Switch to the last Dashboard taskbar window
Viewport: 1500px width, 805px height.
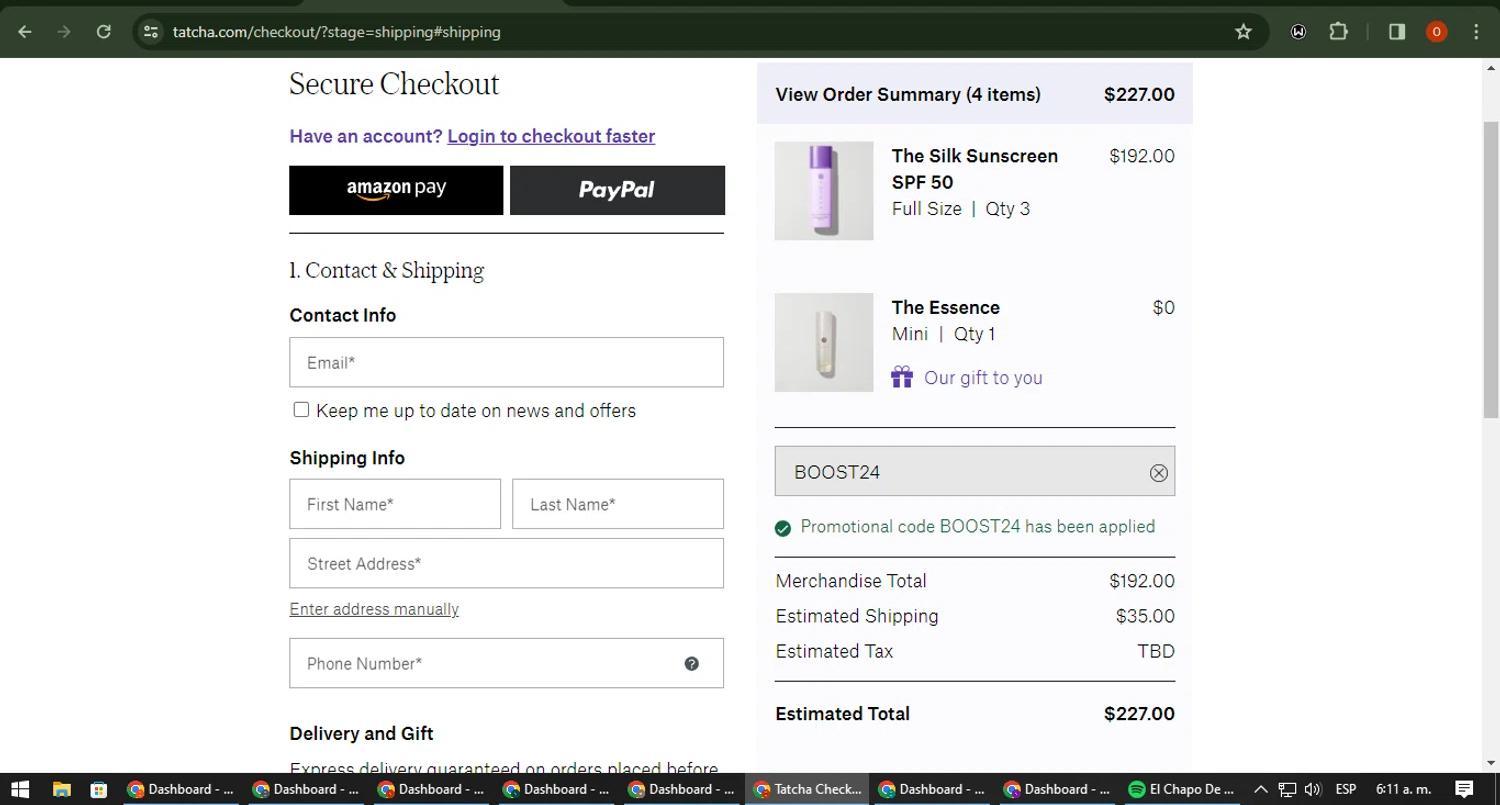1058,789
